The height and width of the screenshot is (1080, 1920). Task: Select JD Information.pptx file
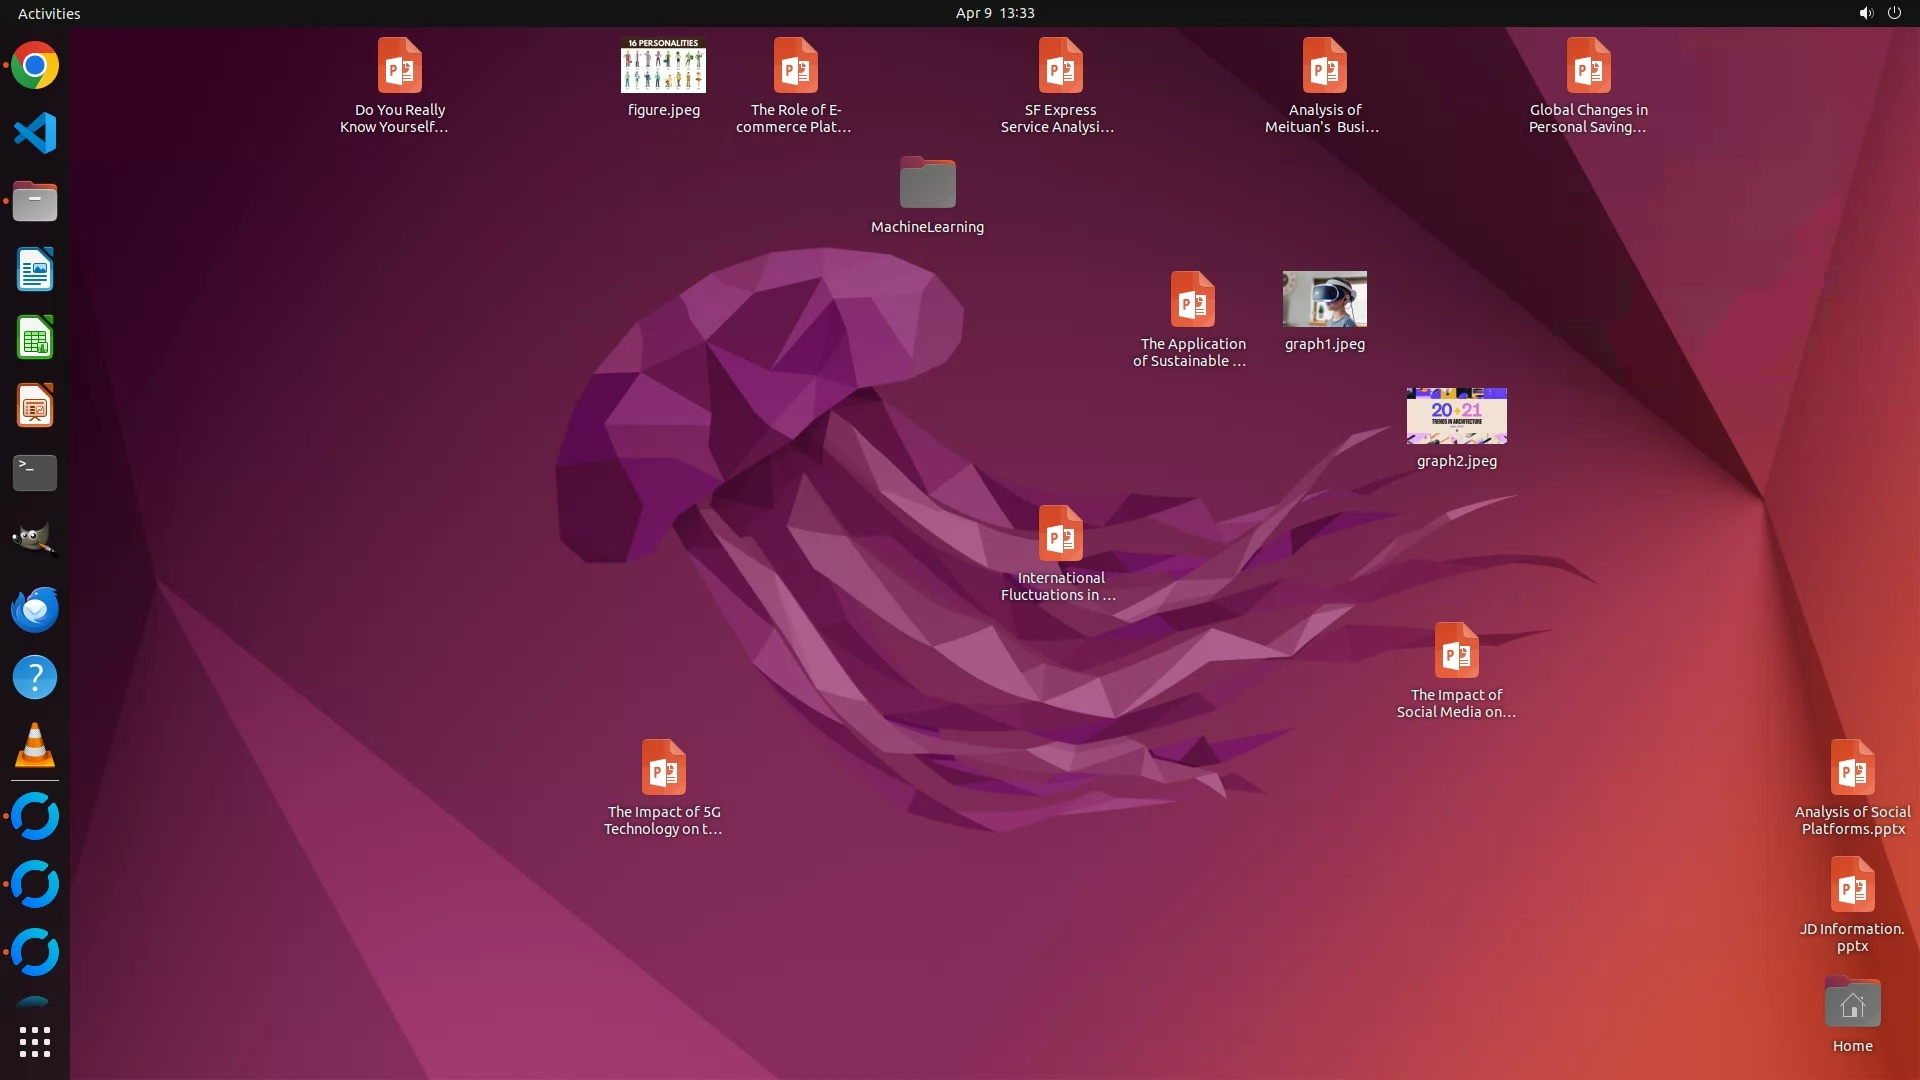tap(1852, 886)
